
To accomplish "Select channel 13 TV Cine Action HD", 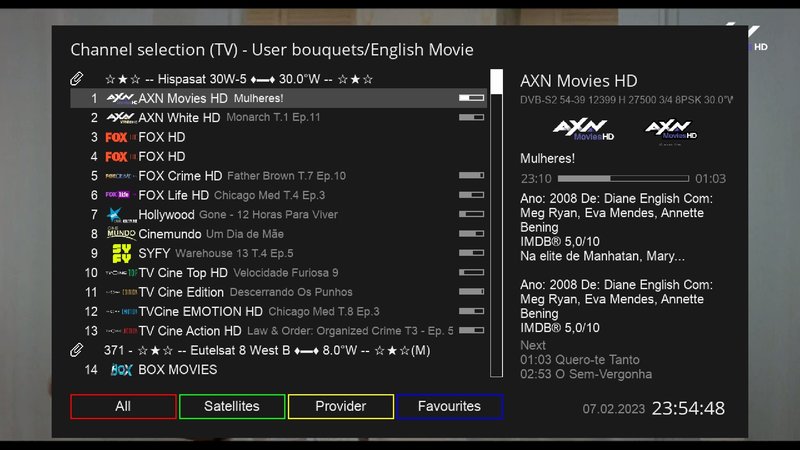I will click(278, 331).
